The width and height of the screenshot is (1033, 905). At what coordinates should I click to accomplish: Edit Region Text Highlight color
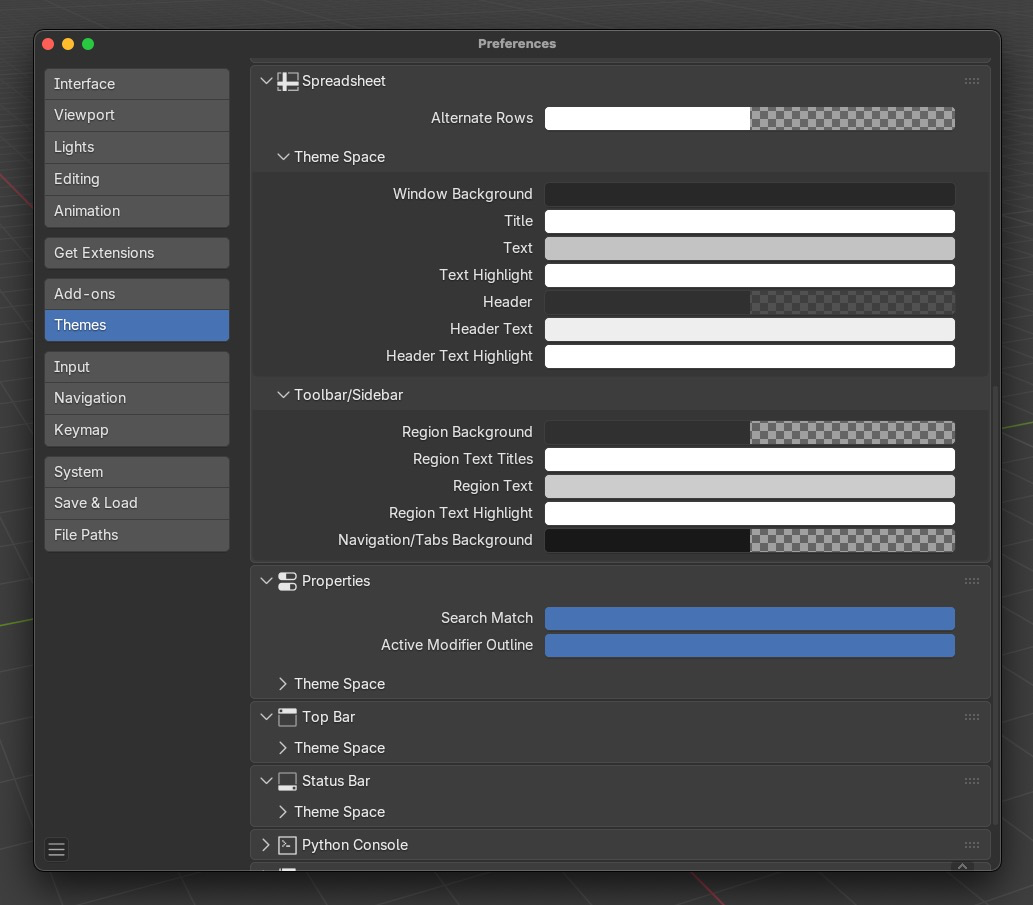pos(750,514)
